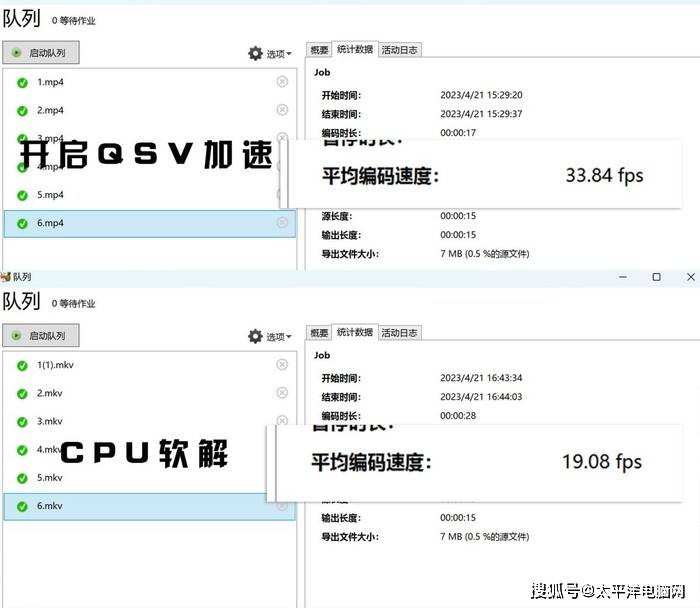
Task: Remove 1(1).mkv from the queue
Action: [x=282, y=365]
